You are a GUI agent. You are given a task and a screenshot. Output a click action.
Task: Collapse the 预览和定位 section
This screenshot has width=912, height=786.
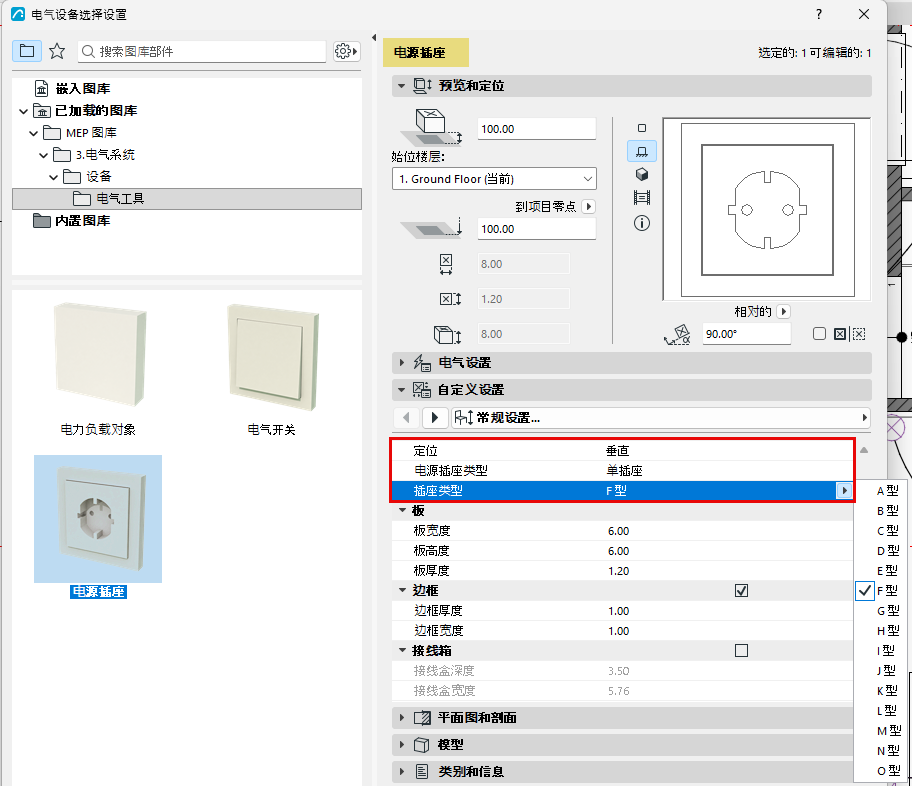401,86
